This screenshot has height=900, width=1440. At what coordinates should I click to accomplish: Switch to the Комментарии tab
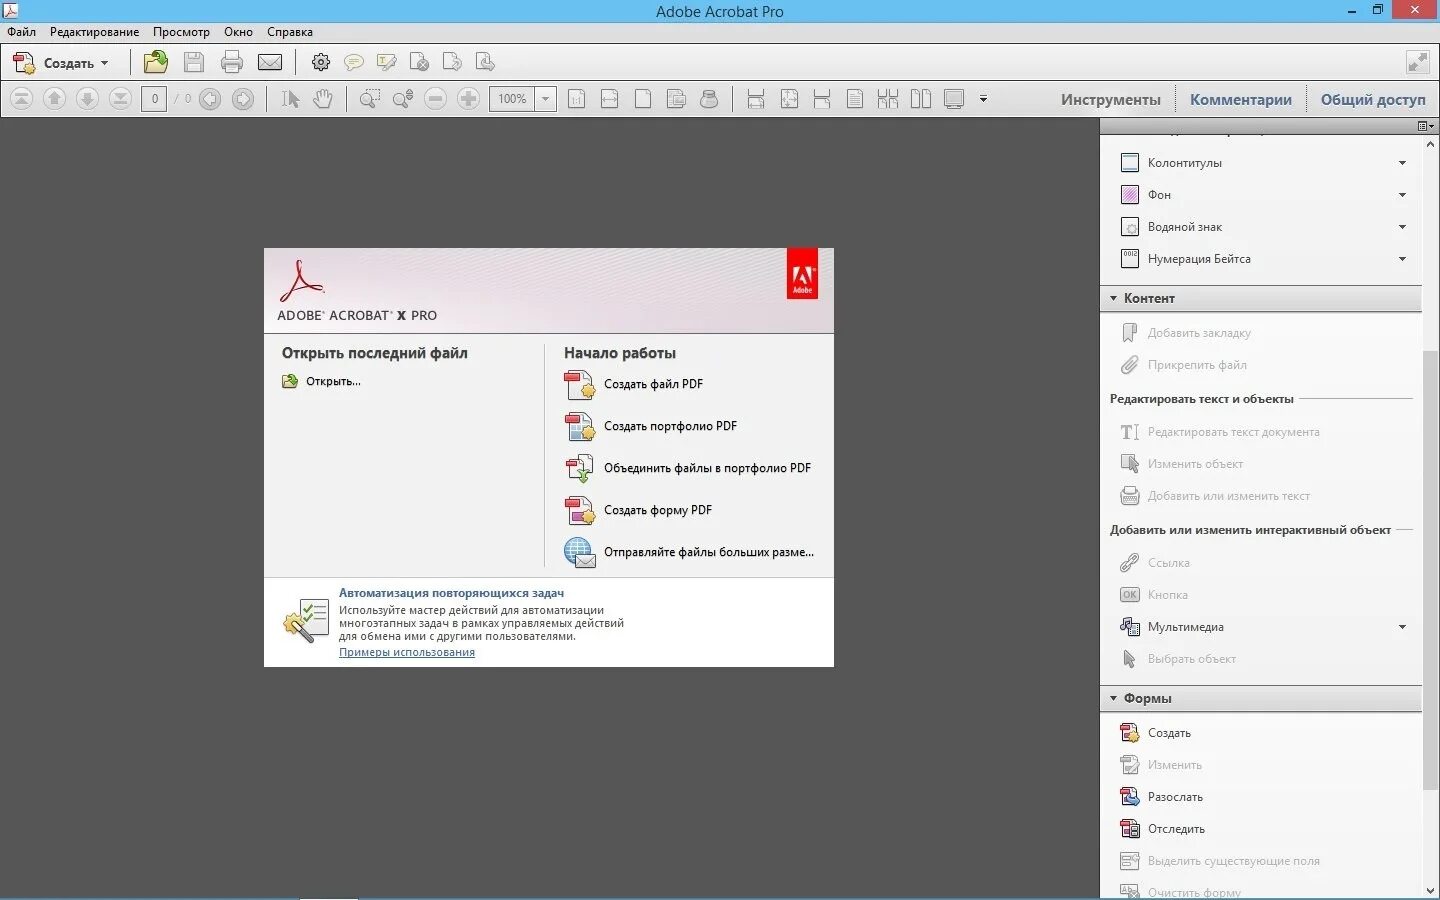1240,99
